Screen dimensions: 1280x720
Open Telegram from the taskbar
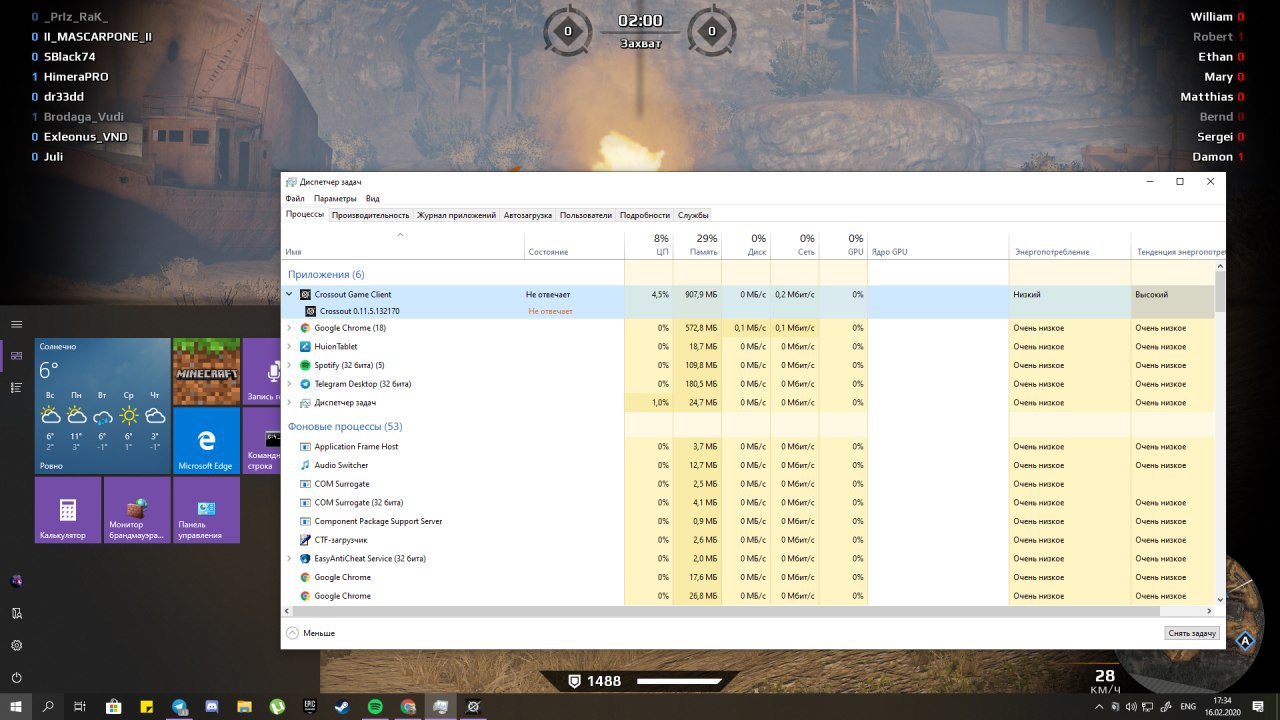(x=179, y=706)
